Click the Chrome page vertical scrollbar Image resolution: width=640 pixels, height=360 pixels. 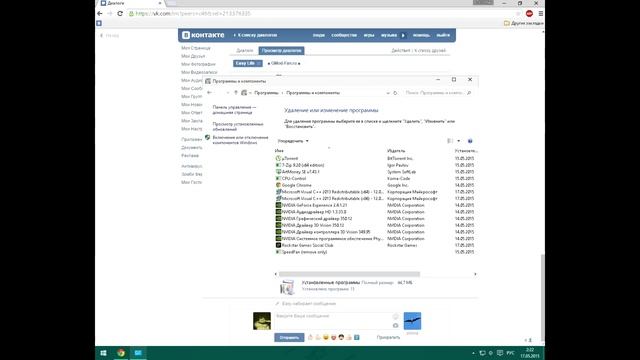point(542,298)
